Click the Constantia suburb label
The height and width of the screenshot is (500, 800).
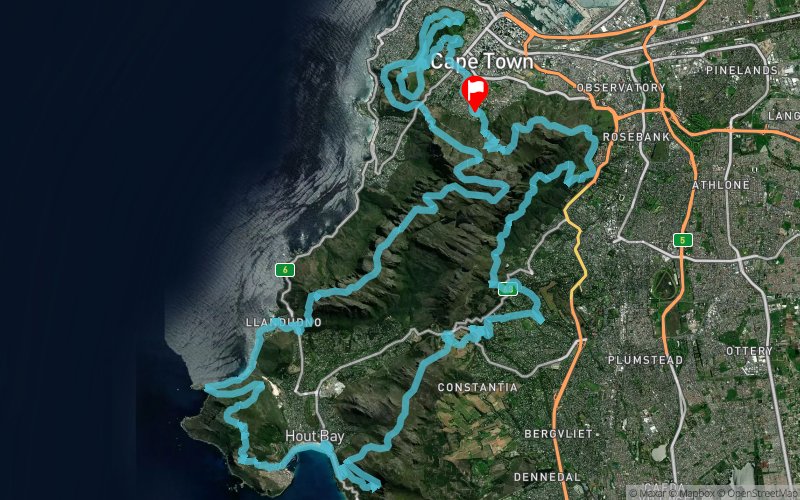tap(478, 387)
